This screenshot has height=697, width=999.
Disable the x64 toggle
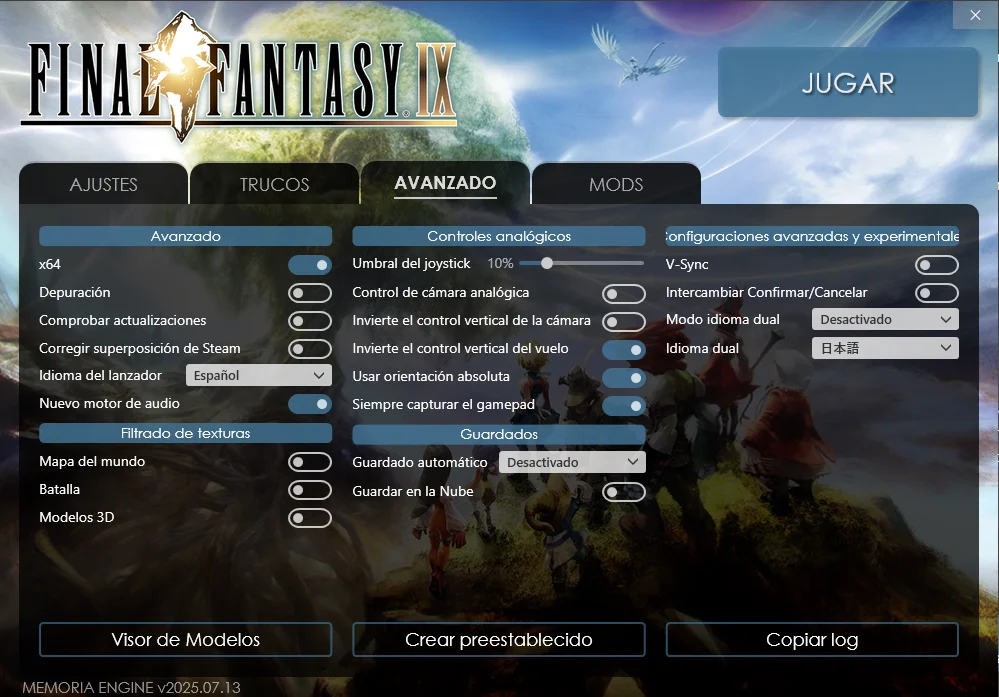(x=310, y=265)
